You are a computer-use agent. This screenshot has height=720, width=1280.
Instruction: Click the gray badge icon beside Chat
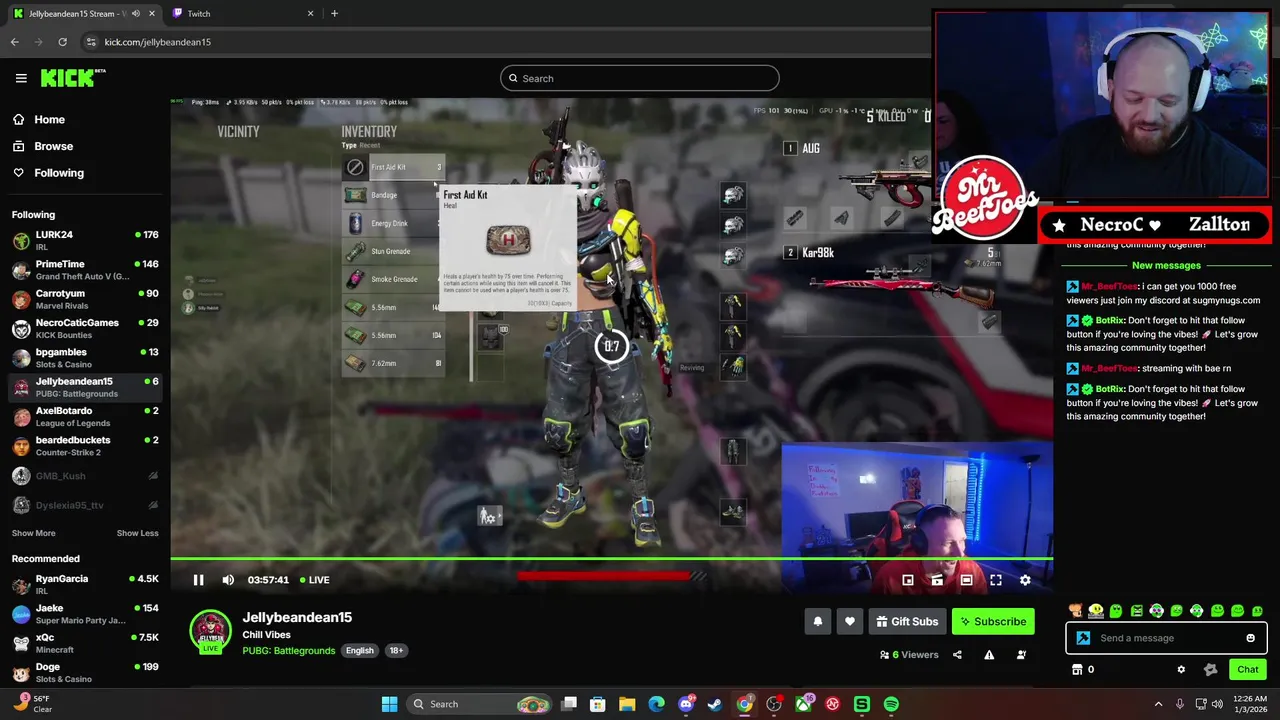click(1210, 670)
